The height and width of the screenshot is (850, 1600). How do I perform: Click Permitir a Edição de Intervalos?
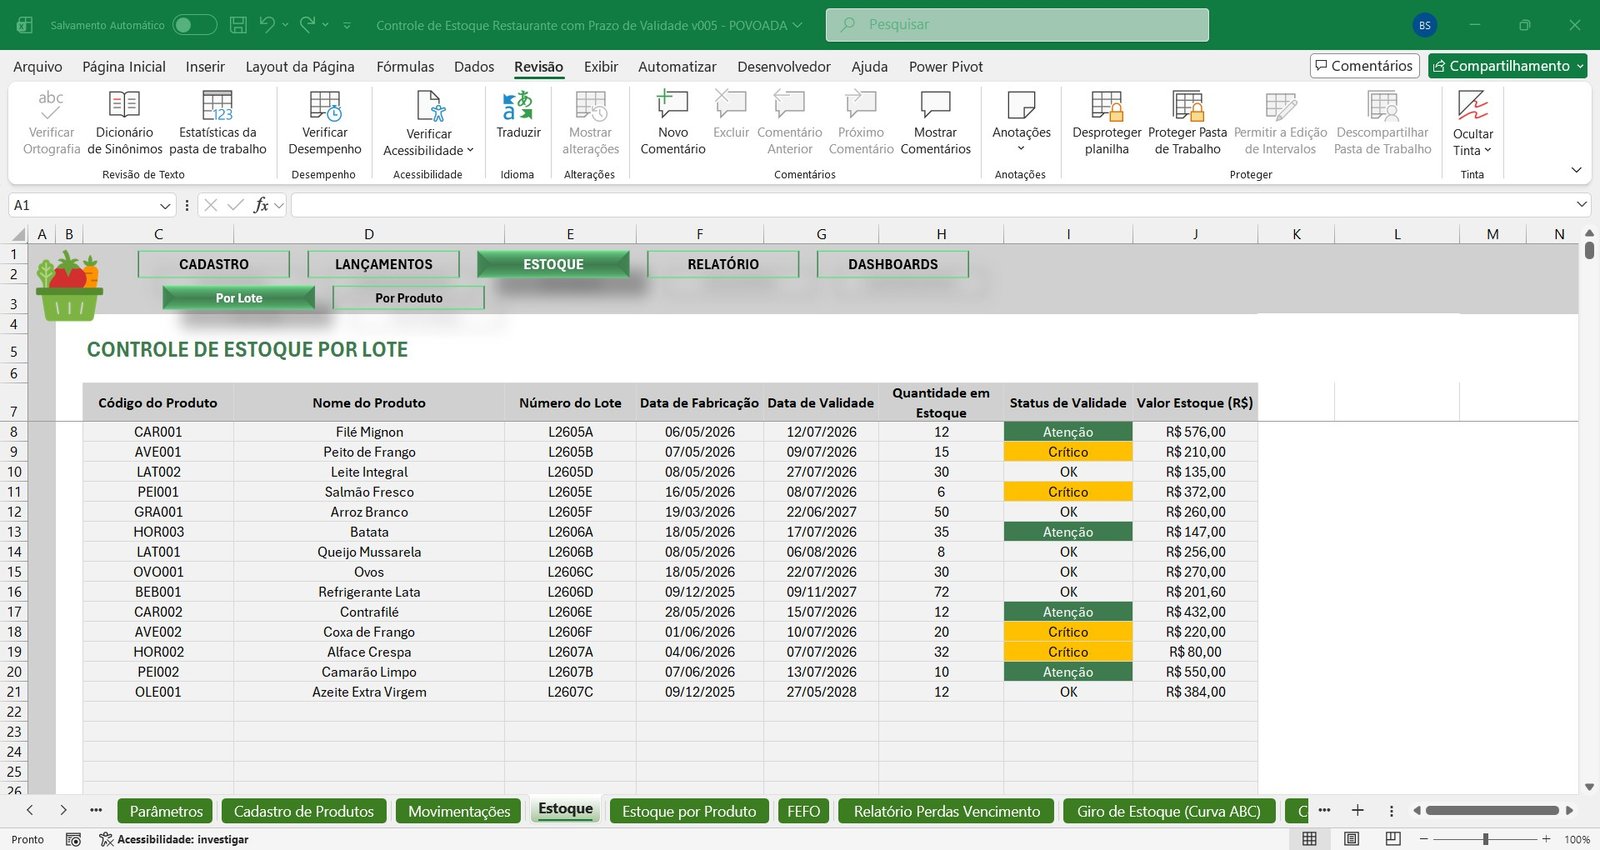tap(1280, 122)
